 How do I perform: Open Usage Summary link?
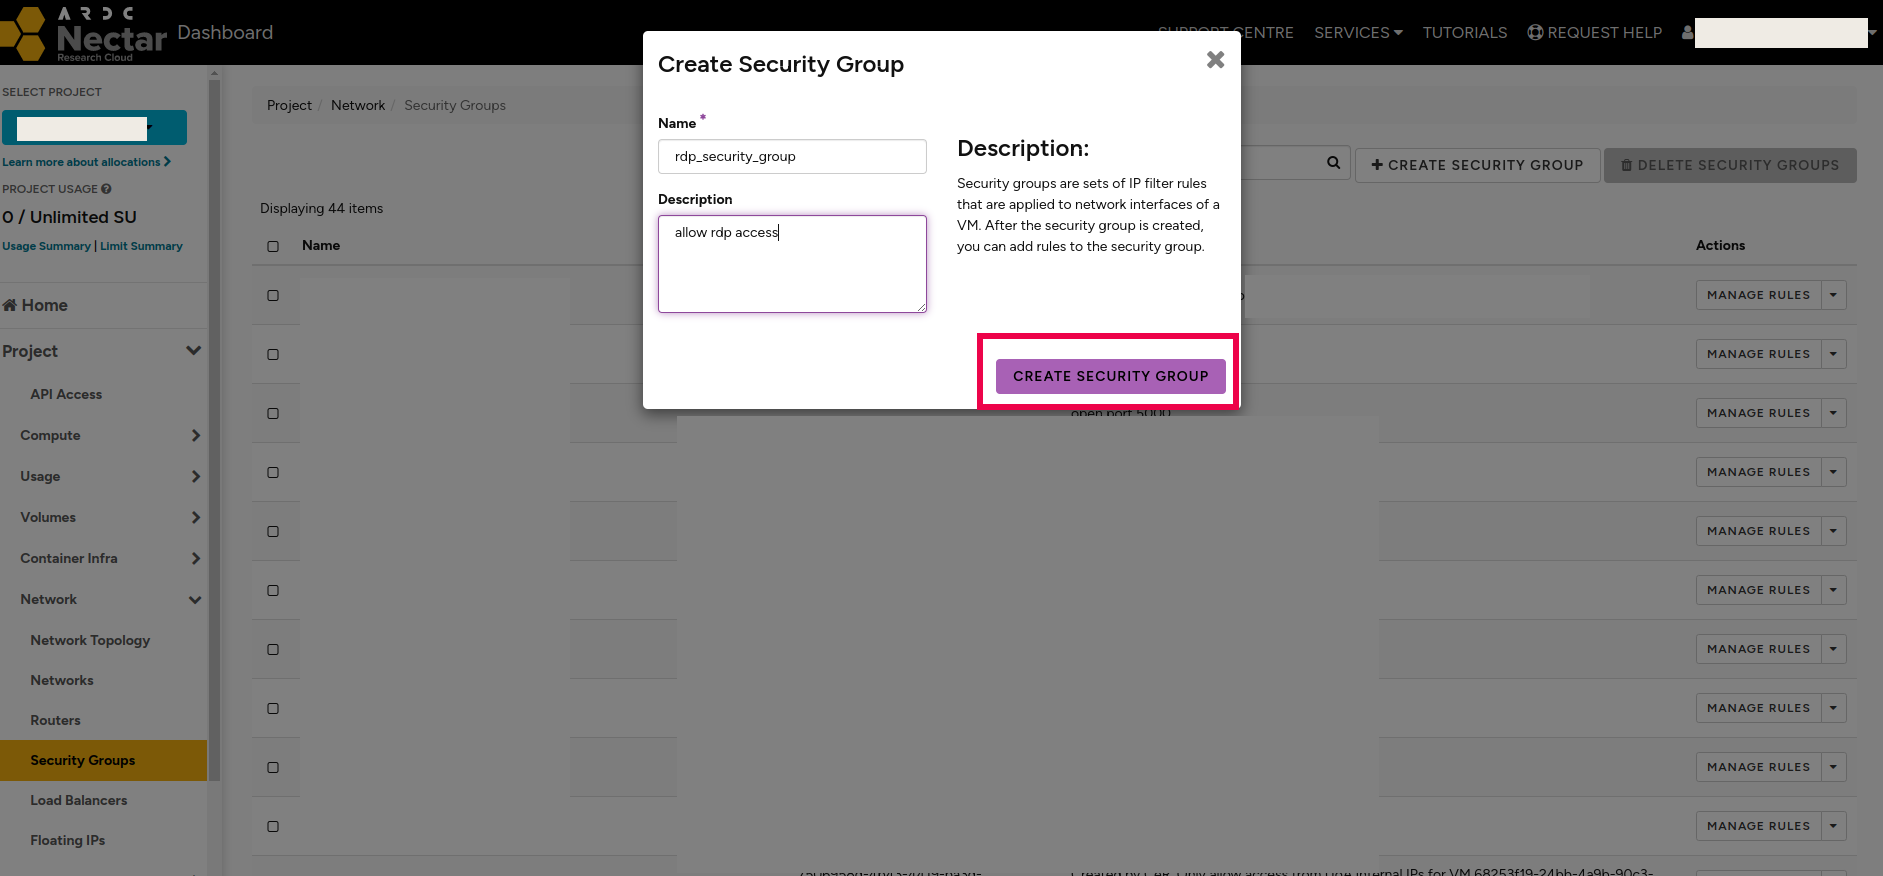point(46,246)
